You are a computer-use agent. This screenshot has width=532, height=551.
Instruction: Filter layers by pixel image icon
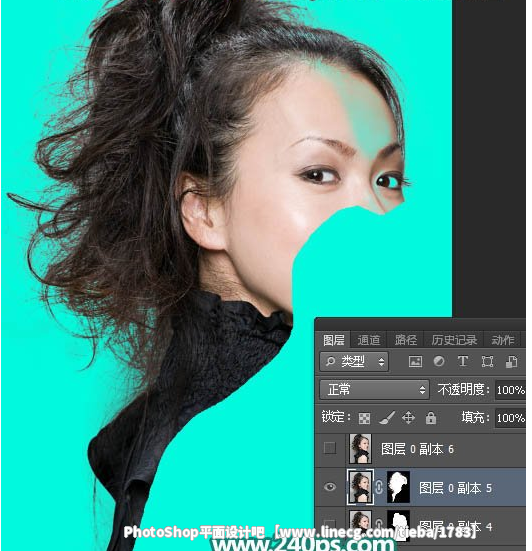pyautogui.click(x=415, y=361)
